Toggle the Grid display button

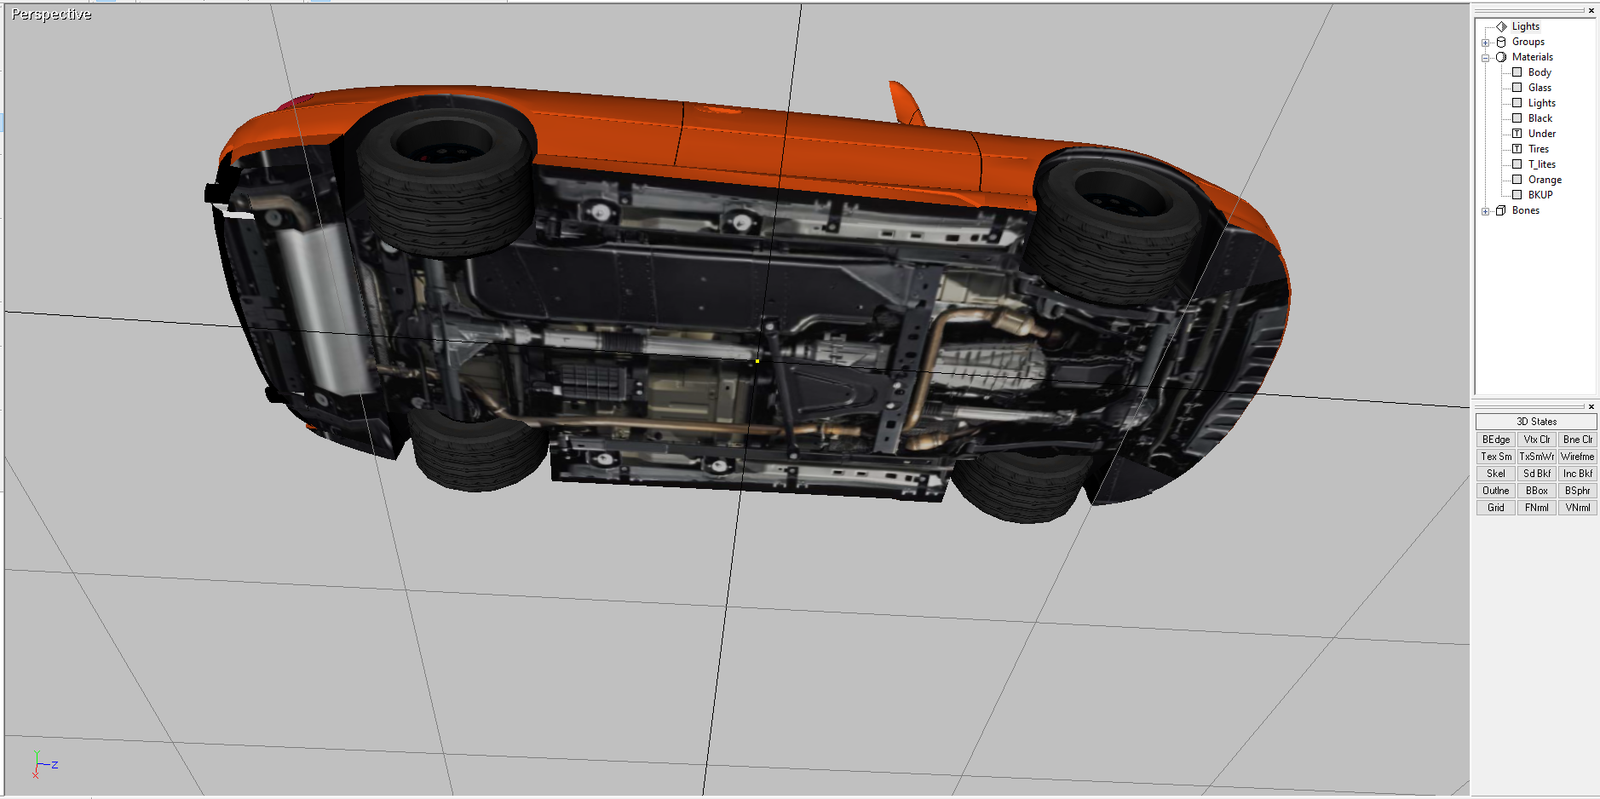[1496, 508]
